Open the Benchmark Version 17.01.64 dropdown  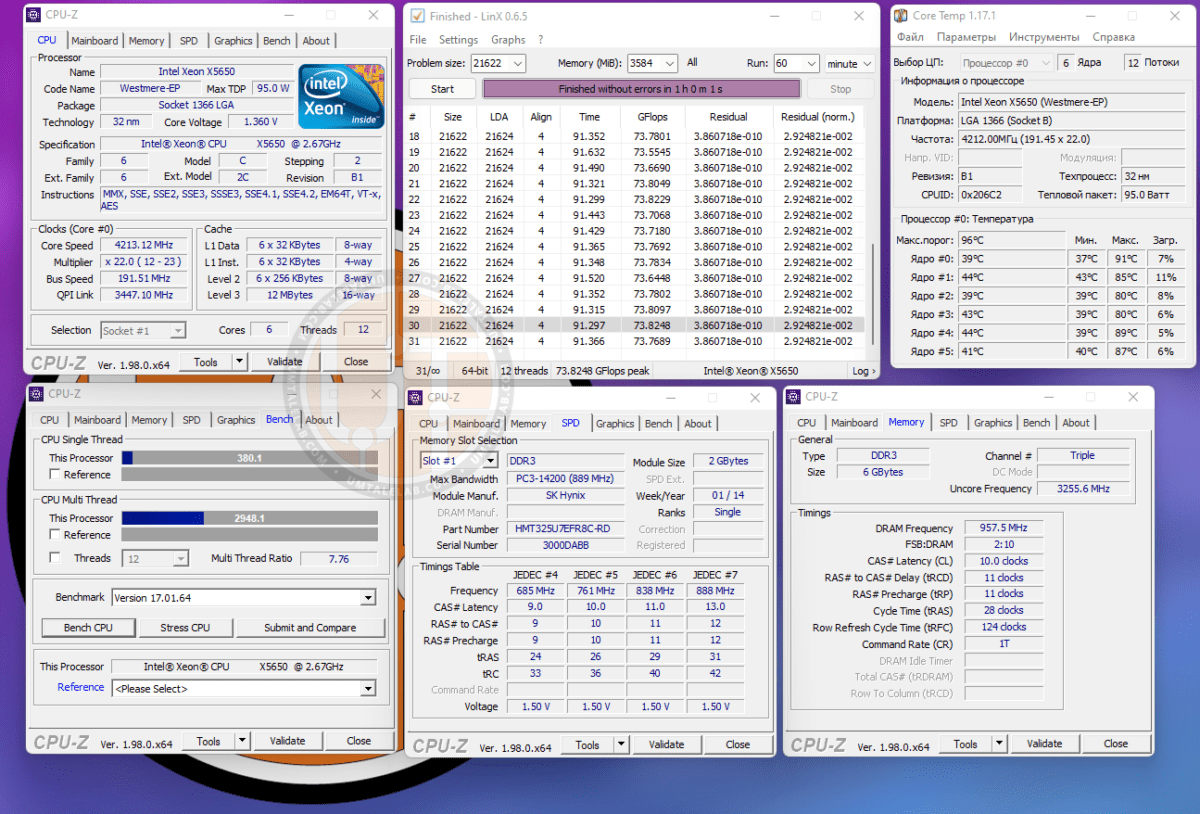coord(369,598)
